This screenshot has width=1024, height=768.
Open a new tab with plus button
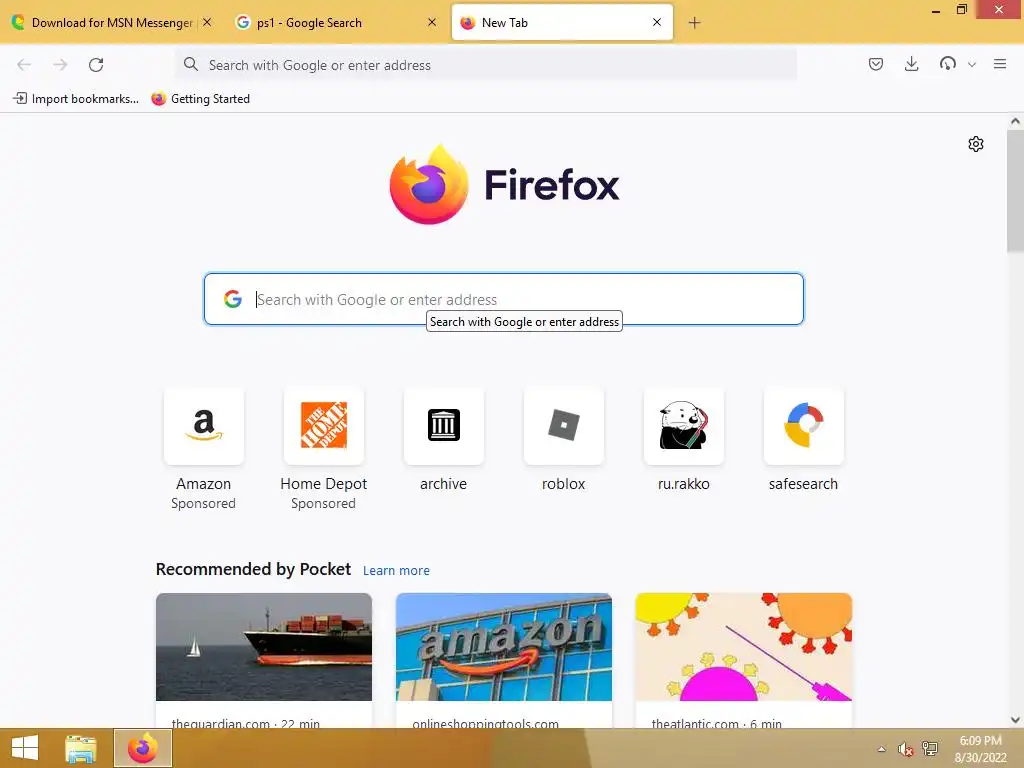(x=694, y=23)
